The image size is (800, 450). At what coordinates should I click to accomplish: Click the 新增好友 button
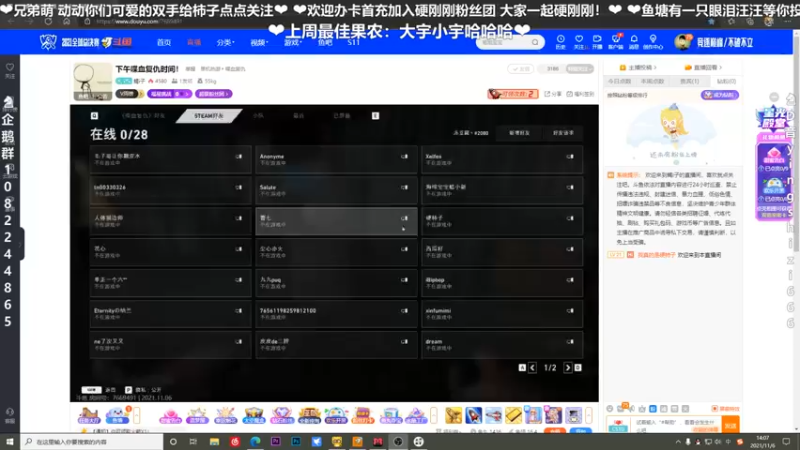519,133
